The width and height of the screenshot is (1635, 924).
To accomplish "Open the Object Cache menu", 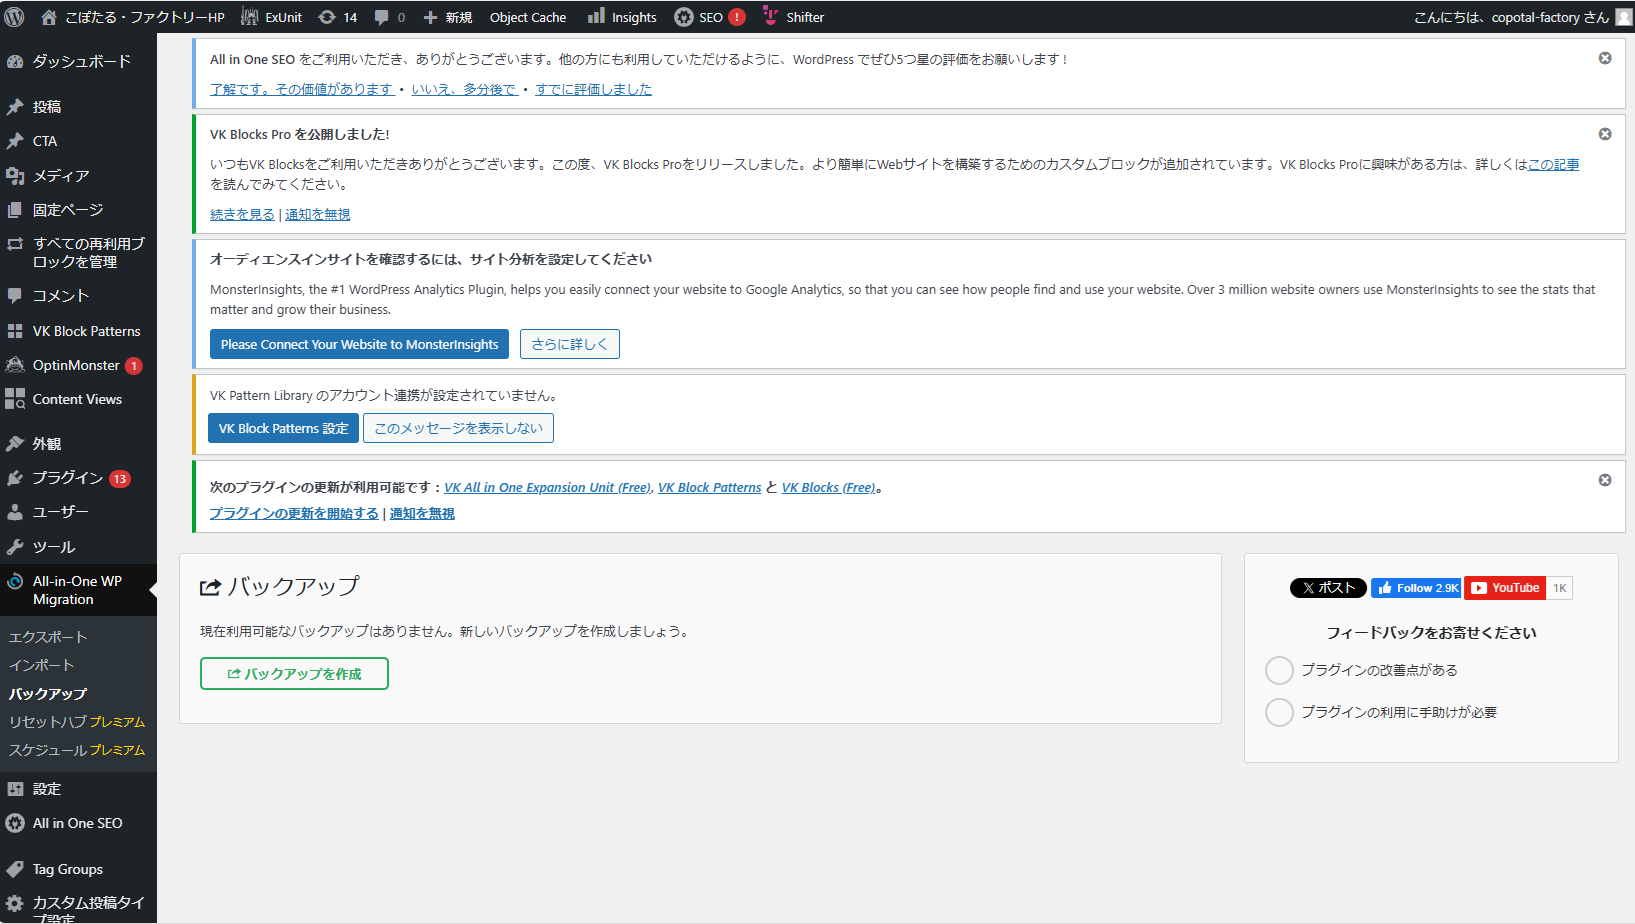I will pyautogui.click(x=528, y=17).
